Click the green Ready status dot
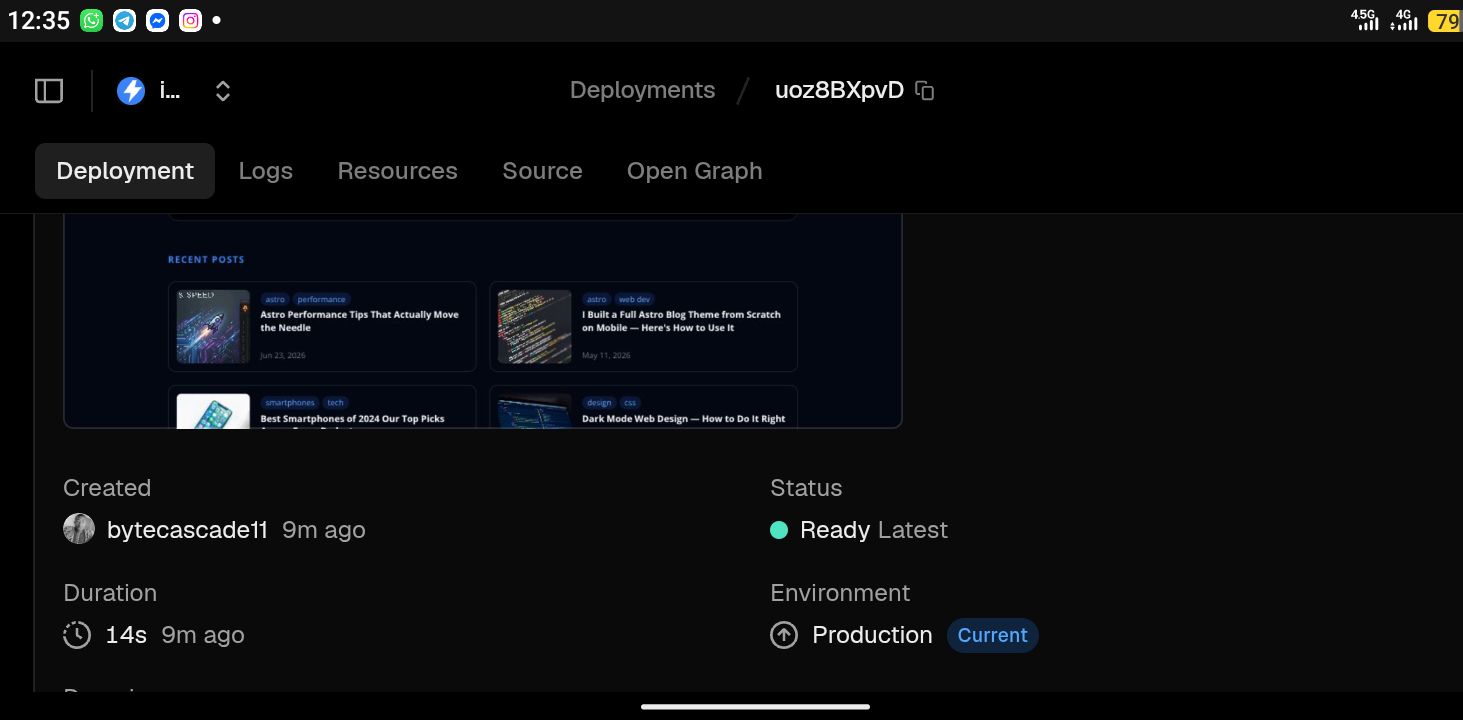This screenshot has height=720, width=1463. click(x=779, y=530)
